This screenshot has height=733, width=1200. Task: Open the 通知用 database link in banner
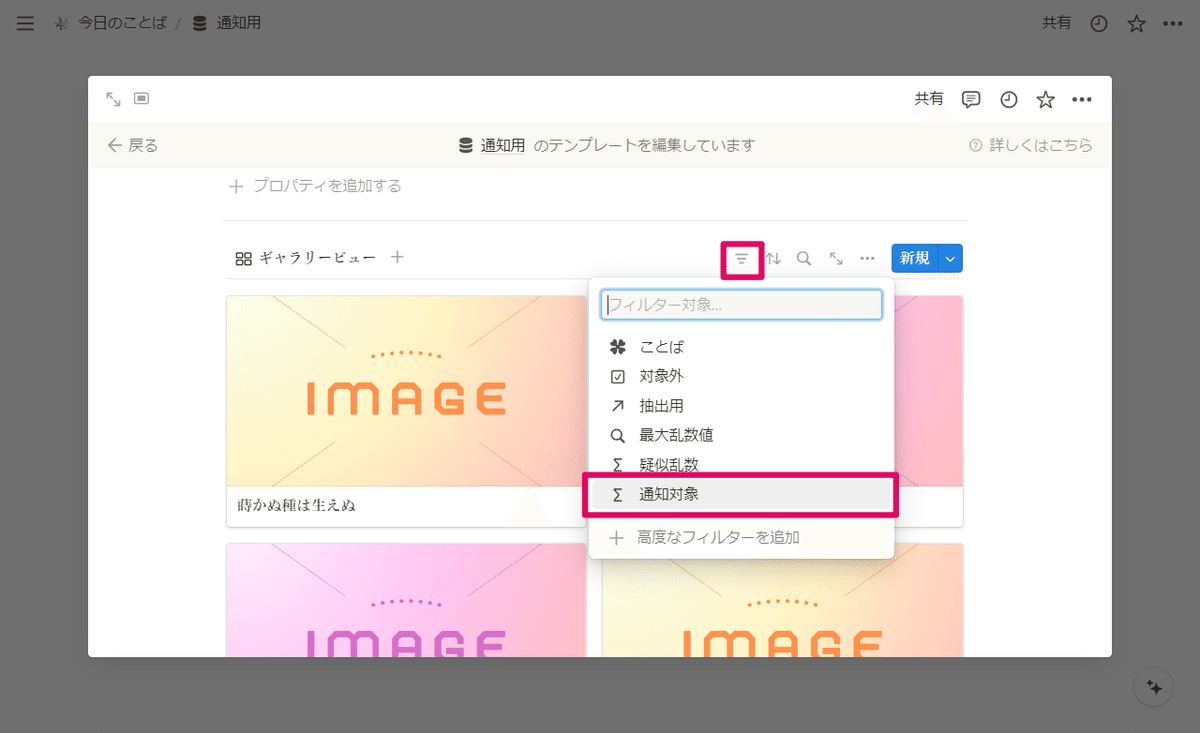point(492,145)
